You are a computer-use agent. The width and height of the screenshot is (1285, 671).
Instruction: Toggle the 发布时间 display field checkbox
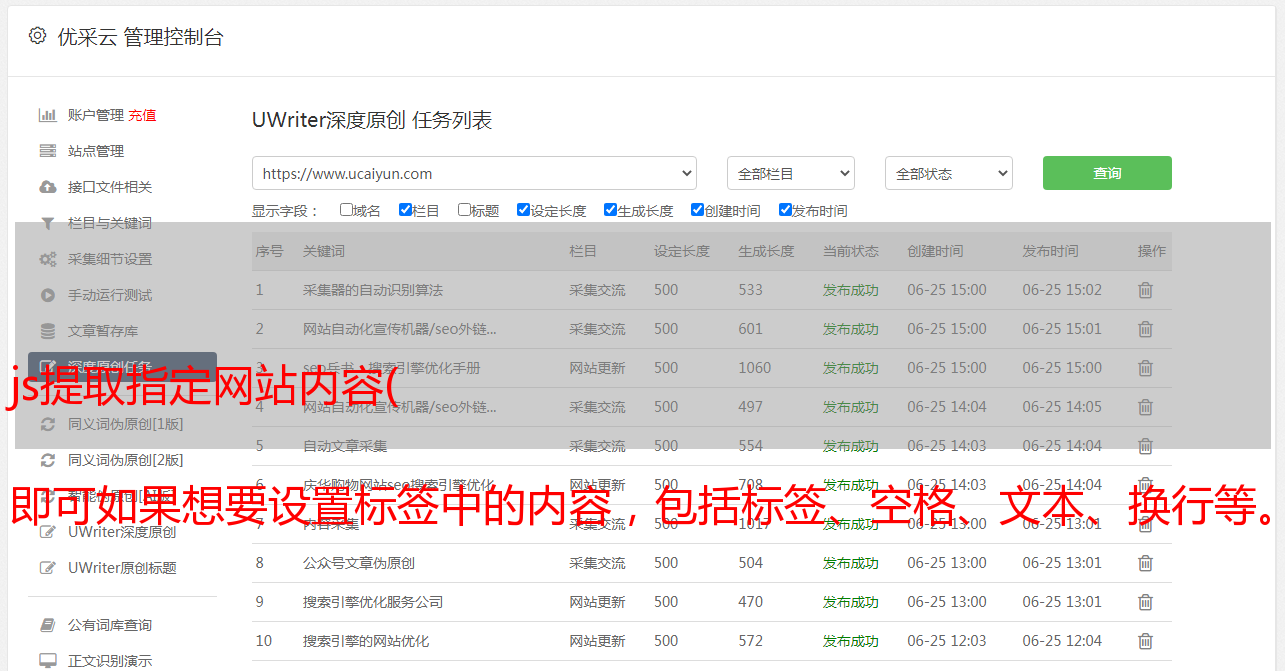click(x=785, y=210)
